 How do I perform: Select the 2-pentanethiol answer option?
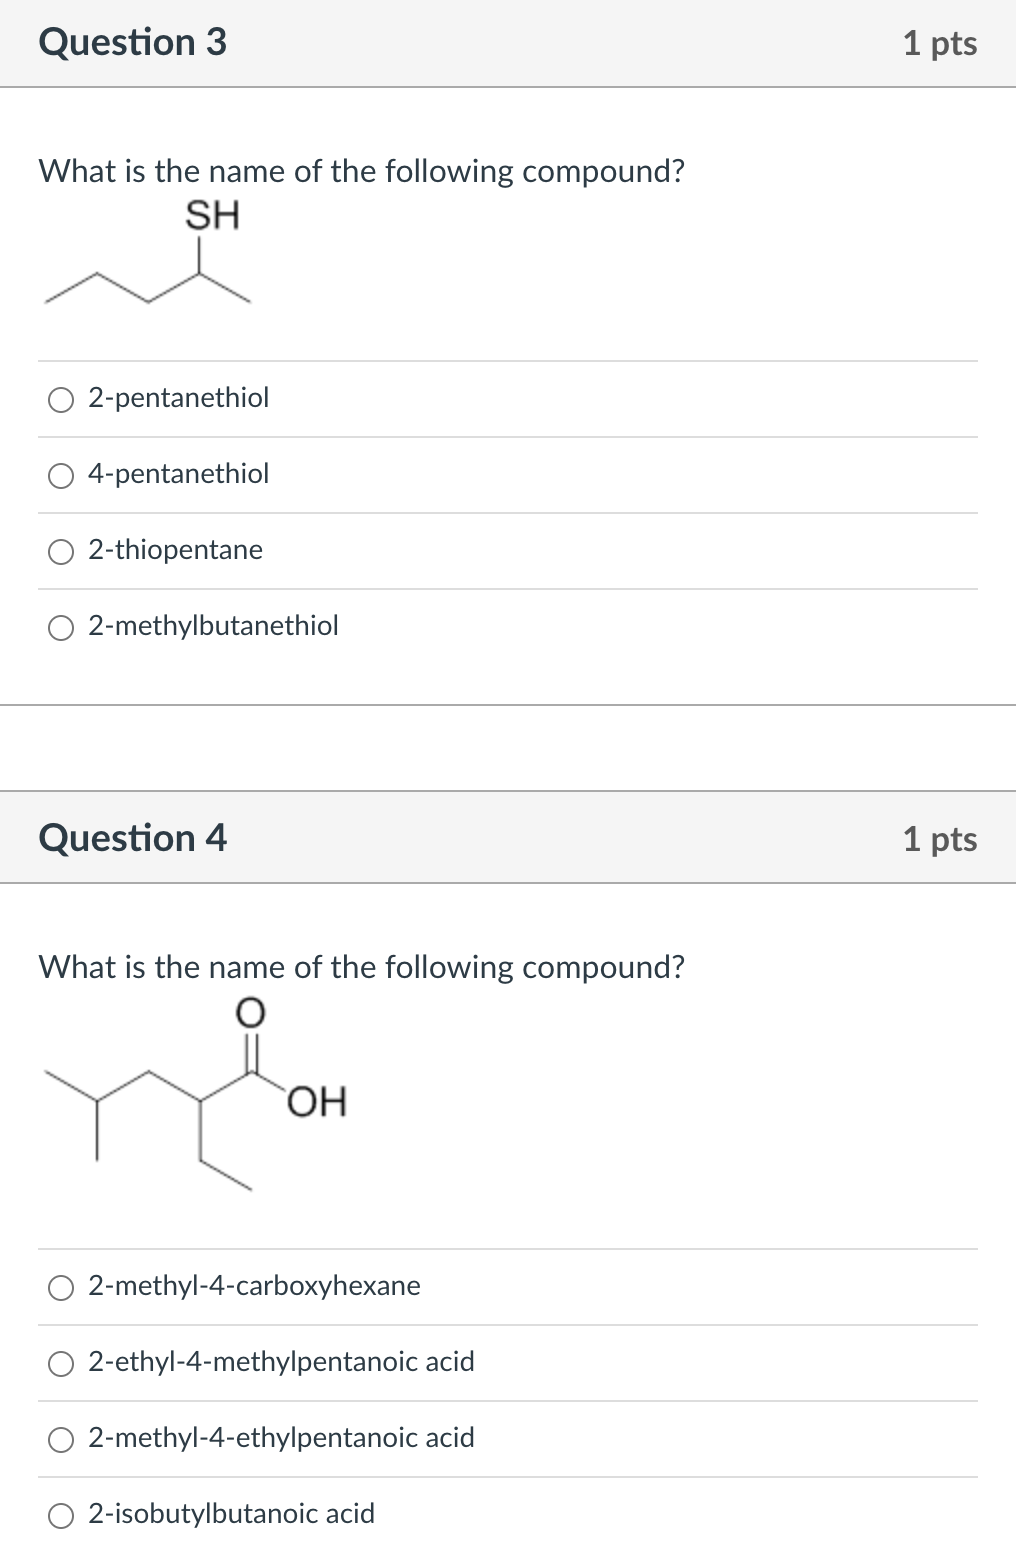pyautogui.click(x=61, y=399)
